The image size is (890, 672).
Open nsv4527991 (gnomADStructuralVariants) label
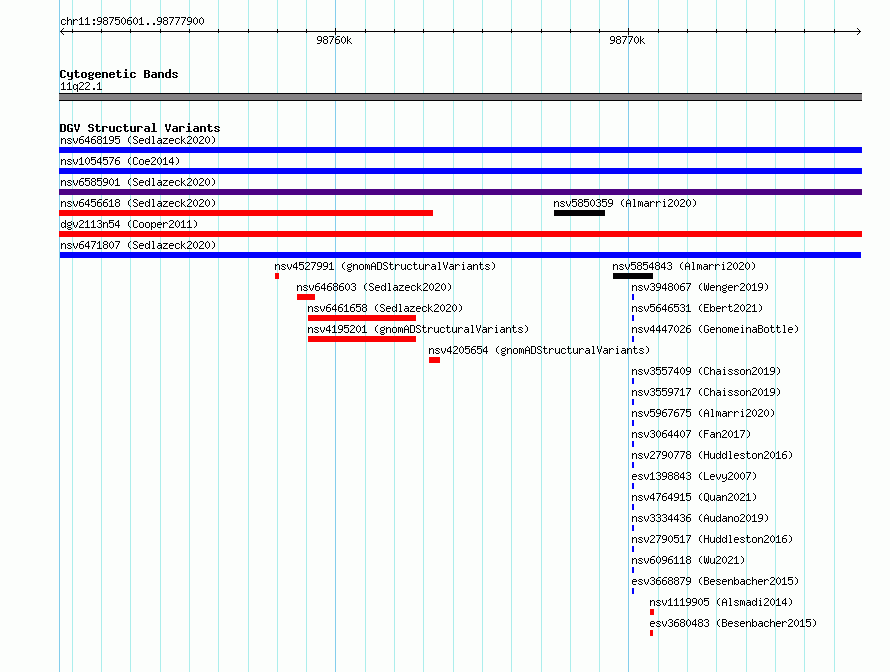pos(385,266)
